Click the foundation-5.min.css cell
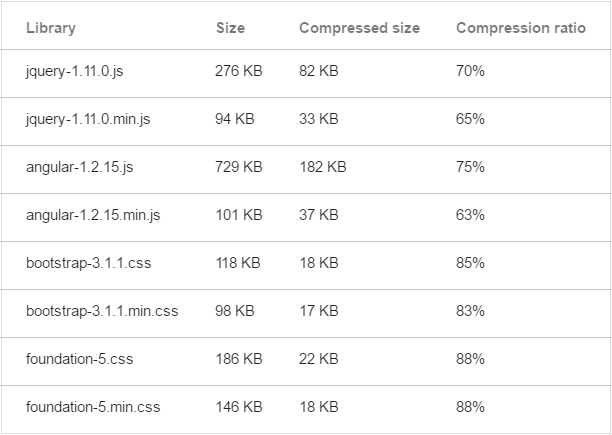Screen dimensions: 612x435 tap(93, 407)
